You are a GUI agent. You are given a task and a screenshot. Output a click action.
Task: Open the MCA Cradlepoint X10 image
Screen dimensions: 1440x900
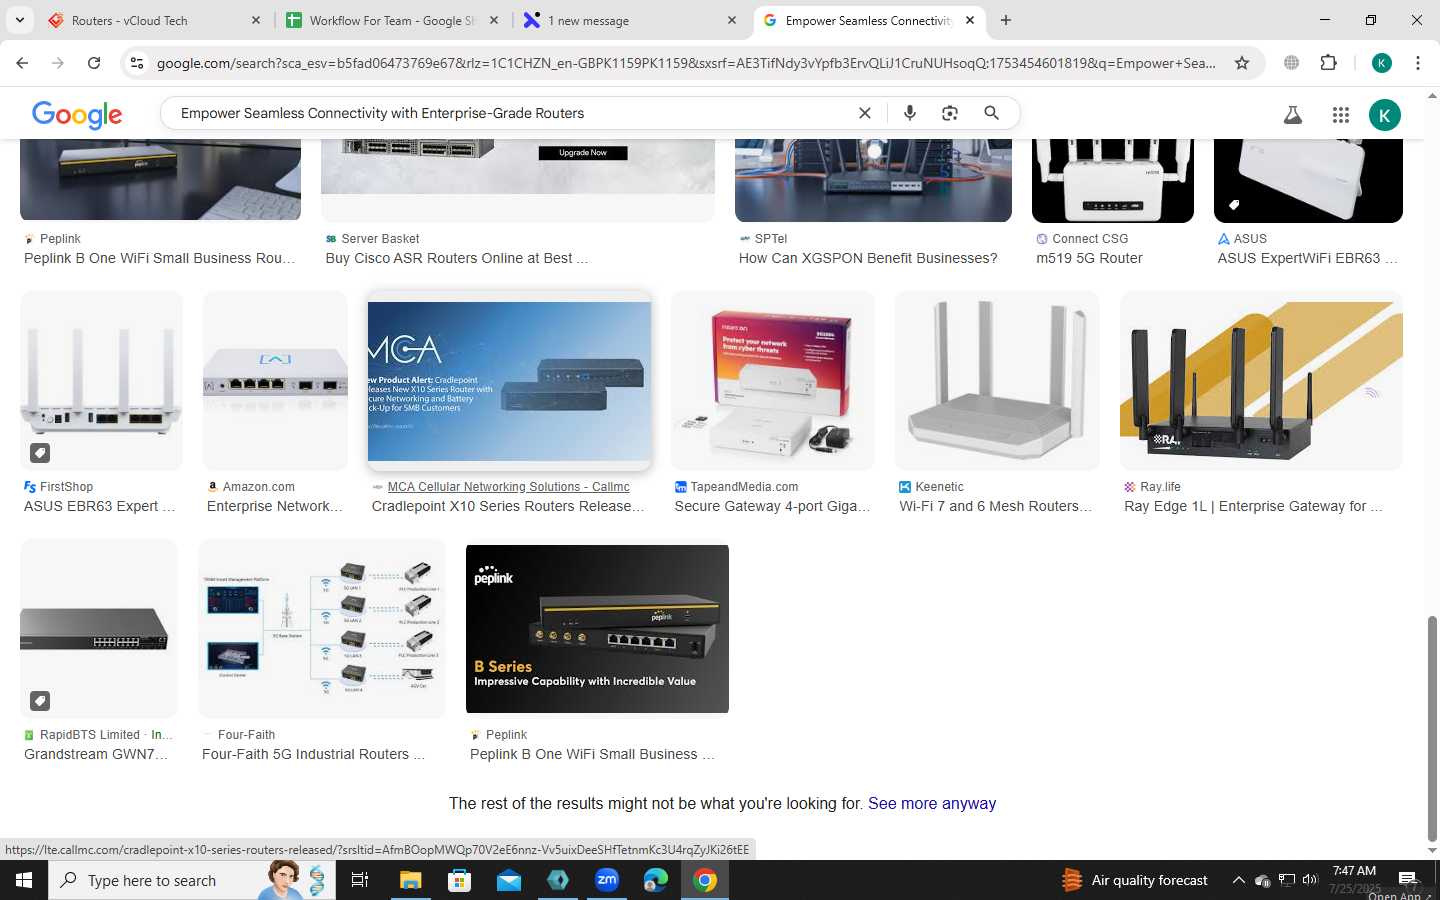pyautogui.click(x=509, y=380)
